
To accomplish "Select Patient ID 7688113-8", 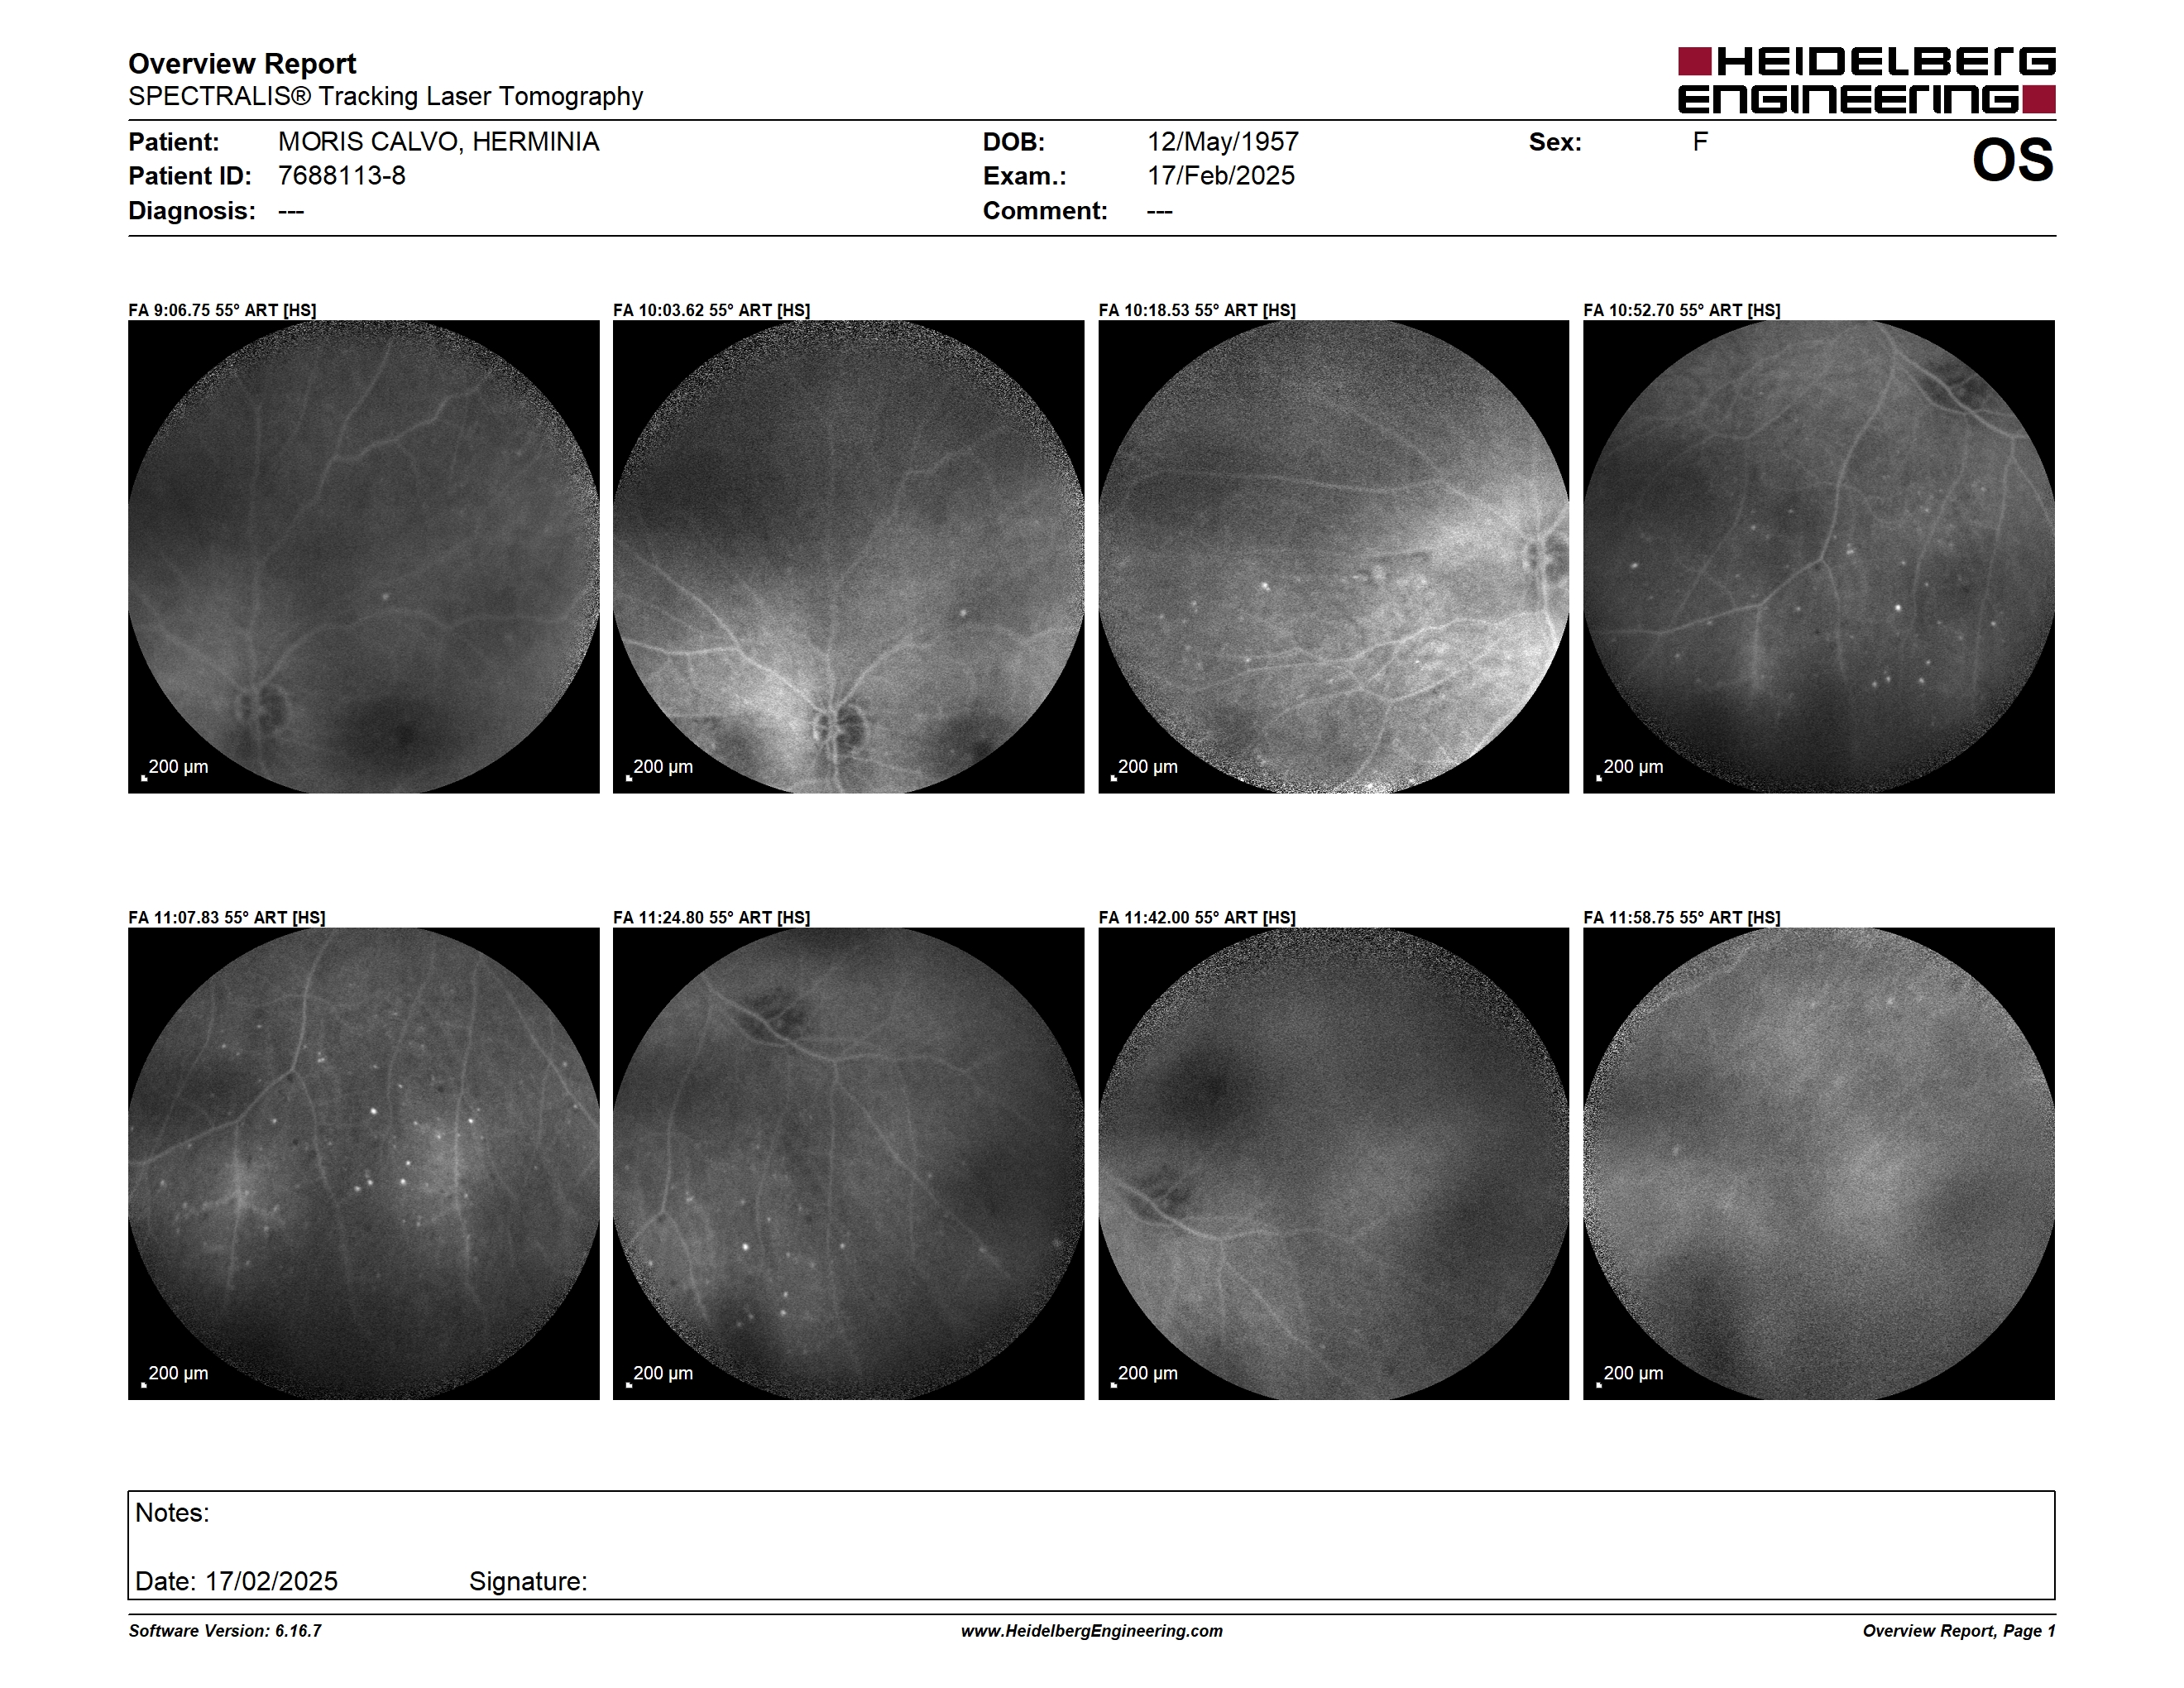I will tap(342, 176).
